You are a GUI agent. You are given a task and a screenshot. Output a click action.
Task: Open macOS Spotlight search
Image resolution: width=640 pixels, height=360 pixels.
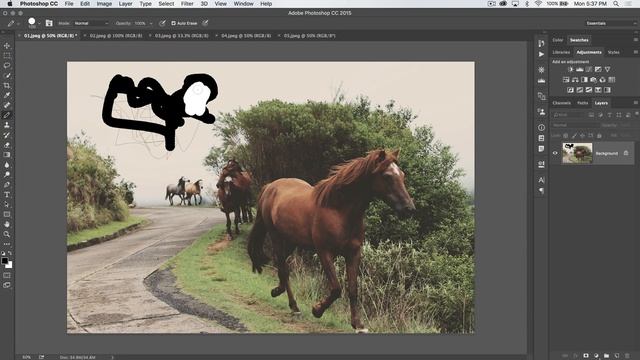click(x=616, y=4)
